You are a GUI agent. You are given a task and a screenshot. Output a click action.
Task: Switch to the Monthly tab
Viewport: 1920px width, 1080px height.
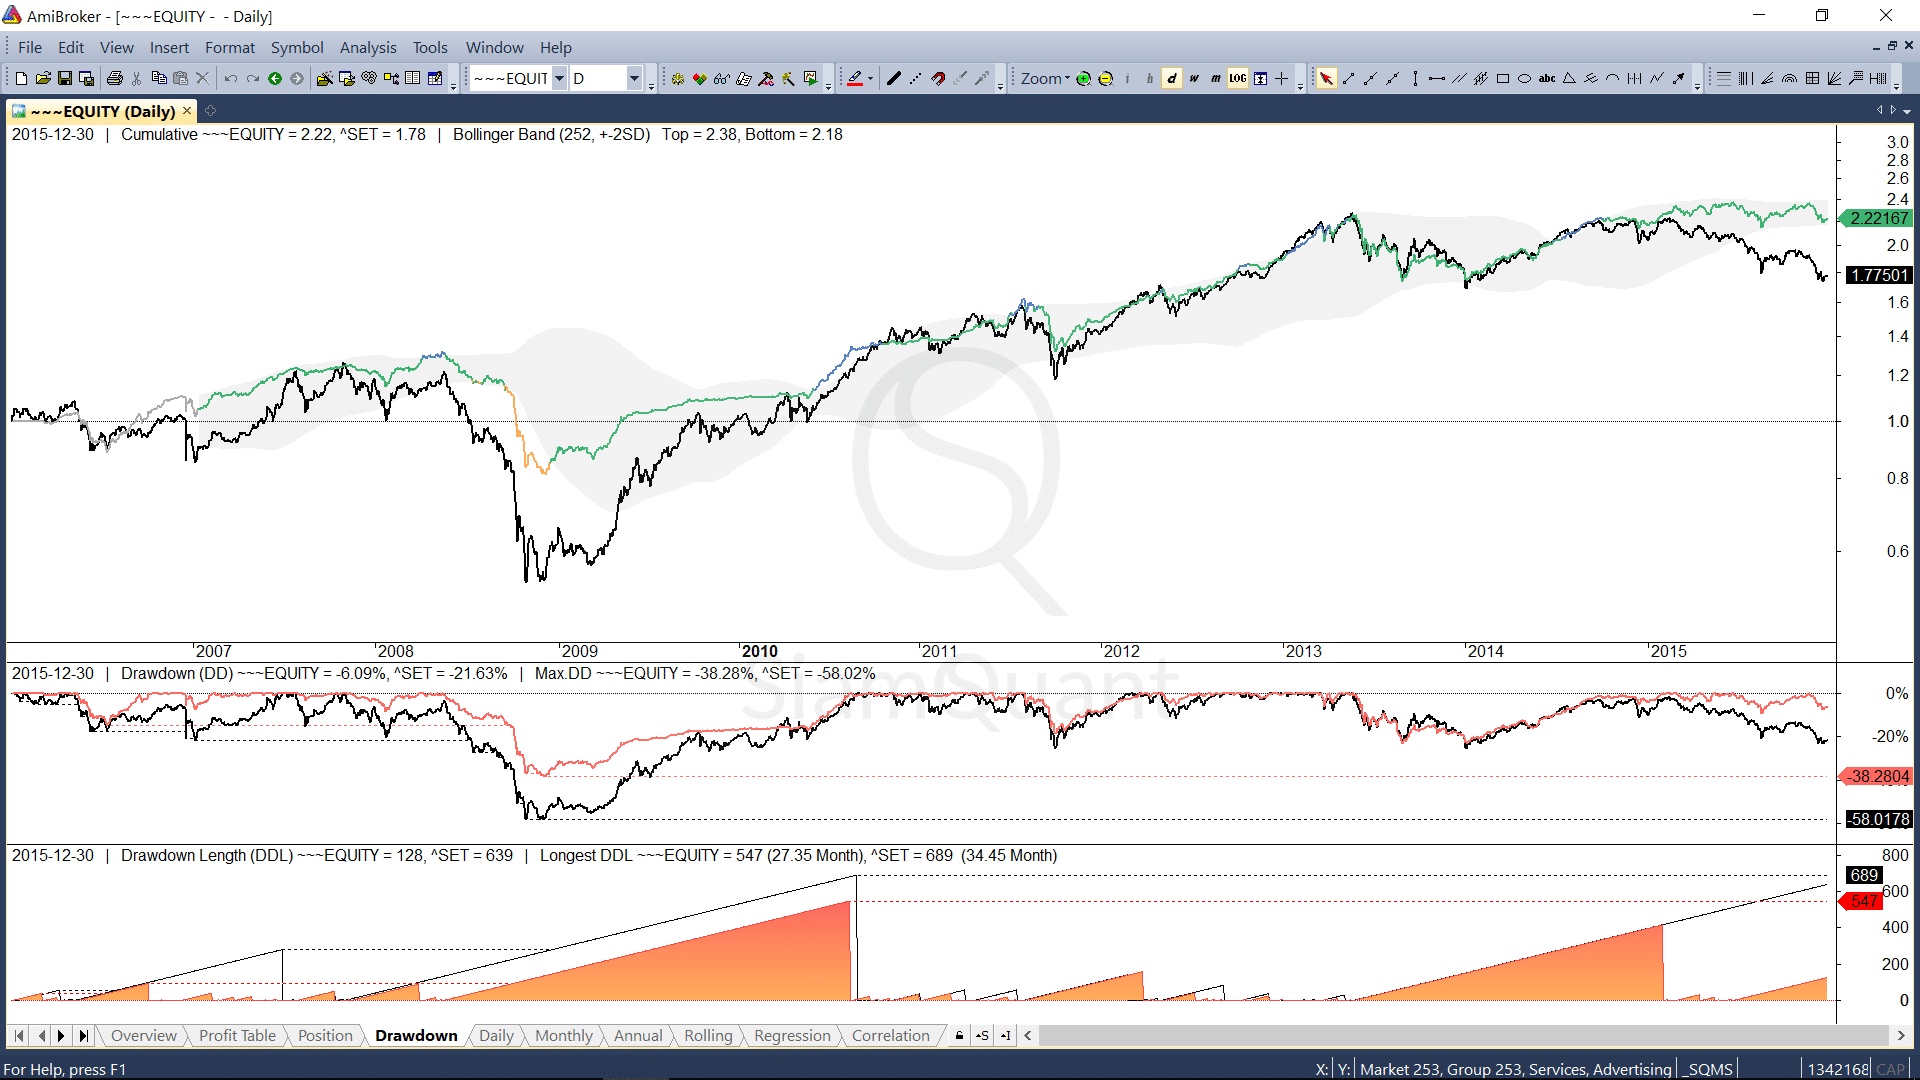(x=563, y=1035)
